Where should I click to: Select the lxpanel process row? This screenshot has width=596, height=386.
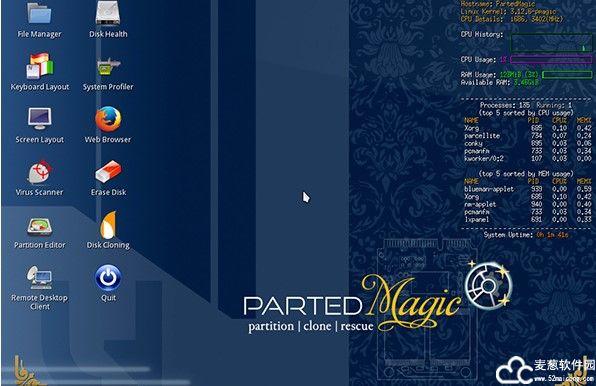[528, 219]
